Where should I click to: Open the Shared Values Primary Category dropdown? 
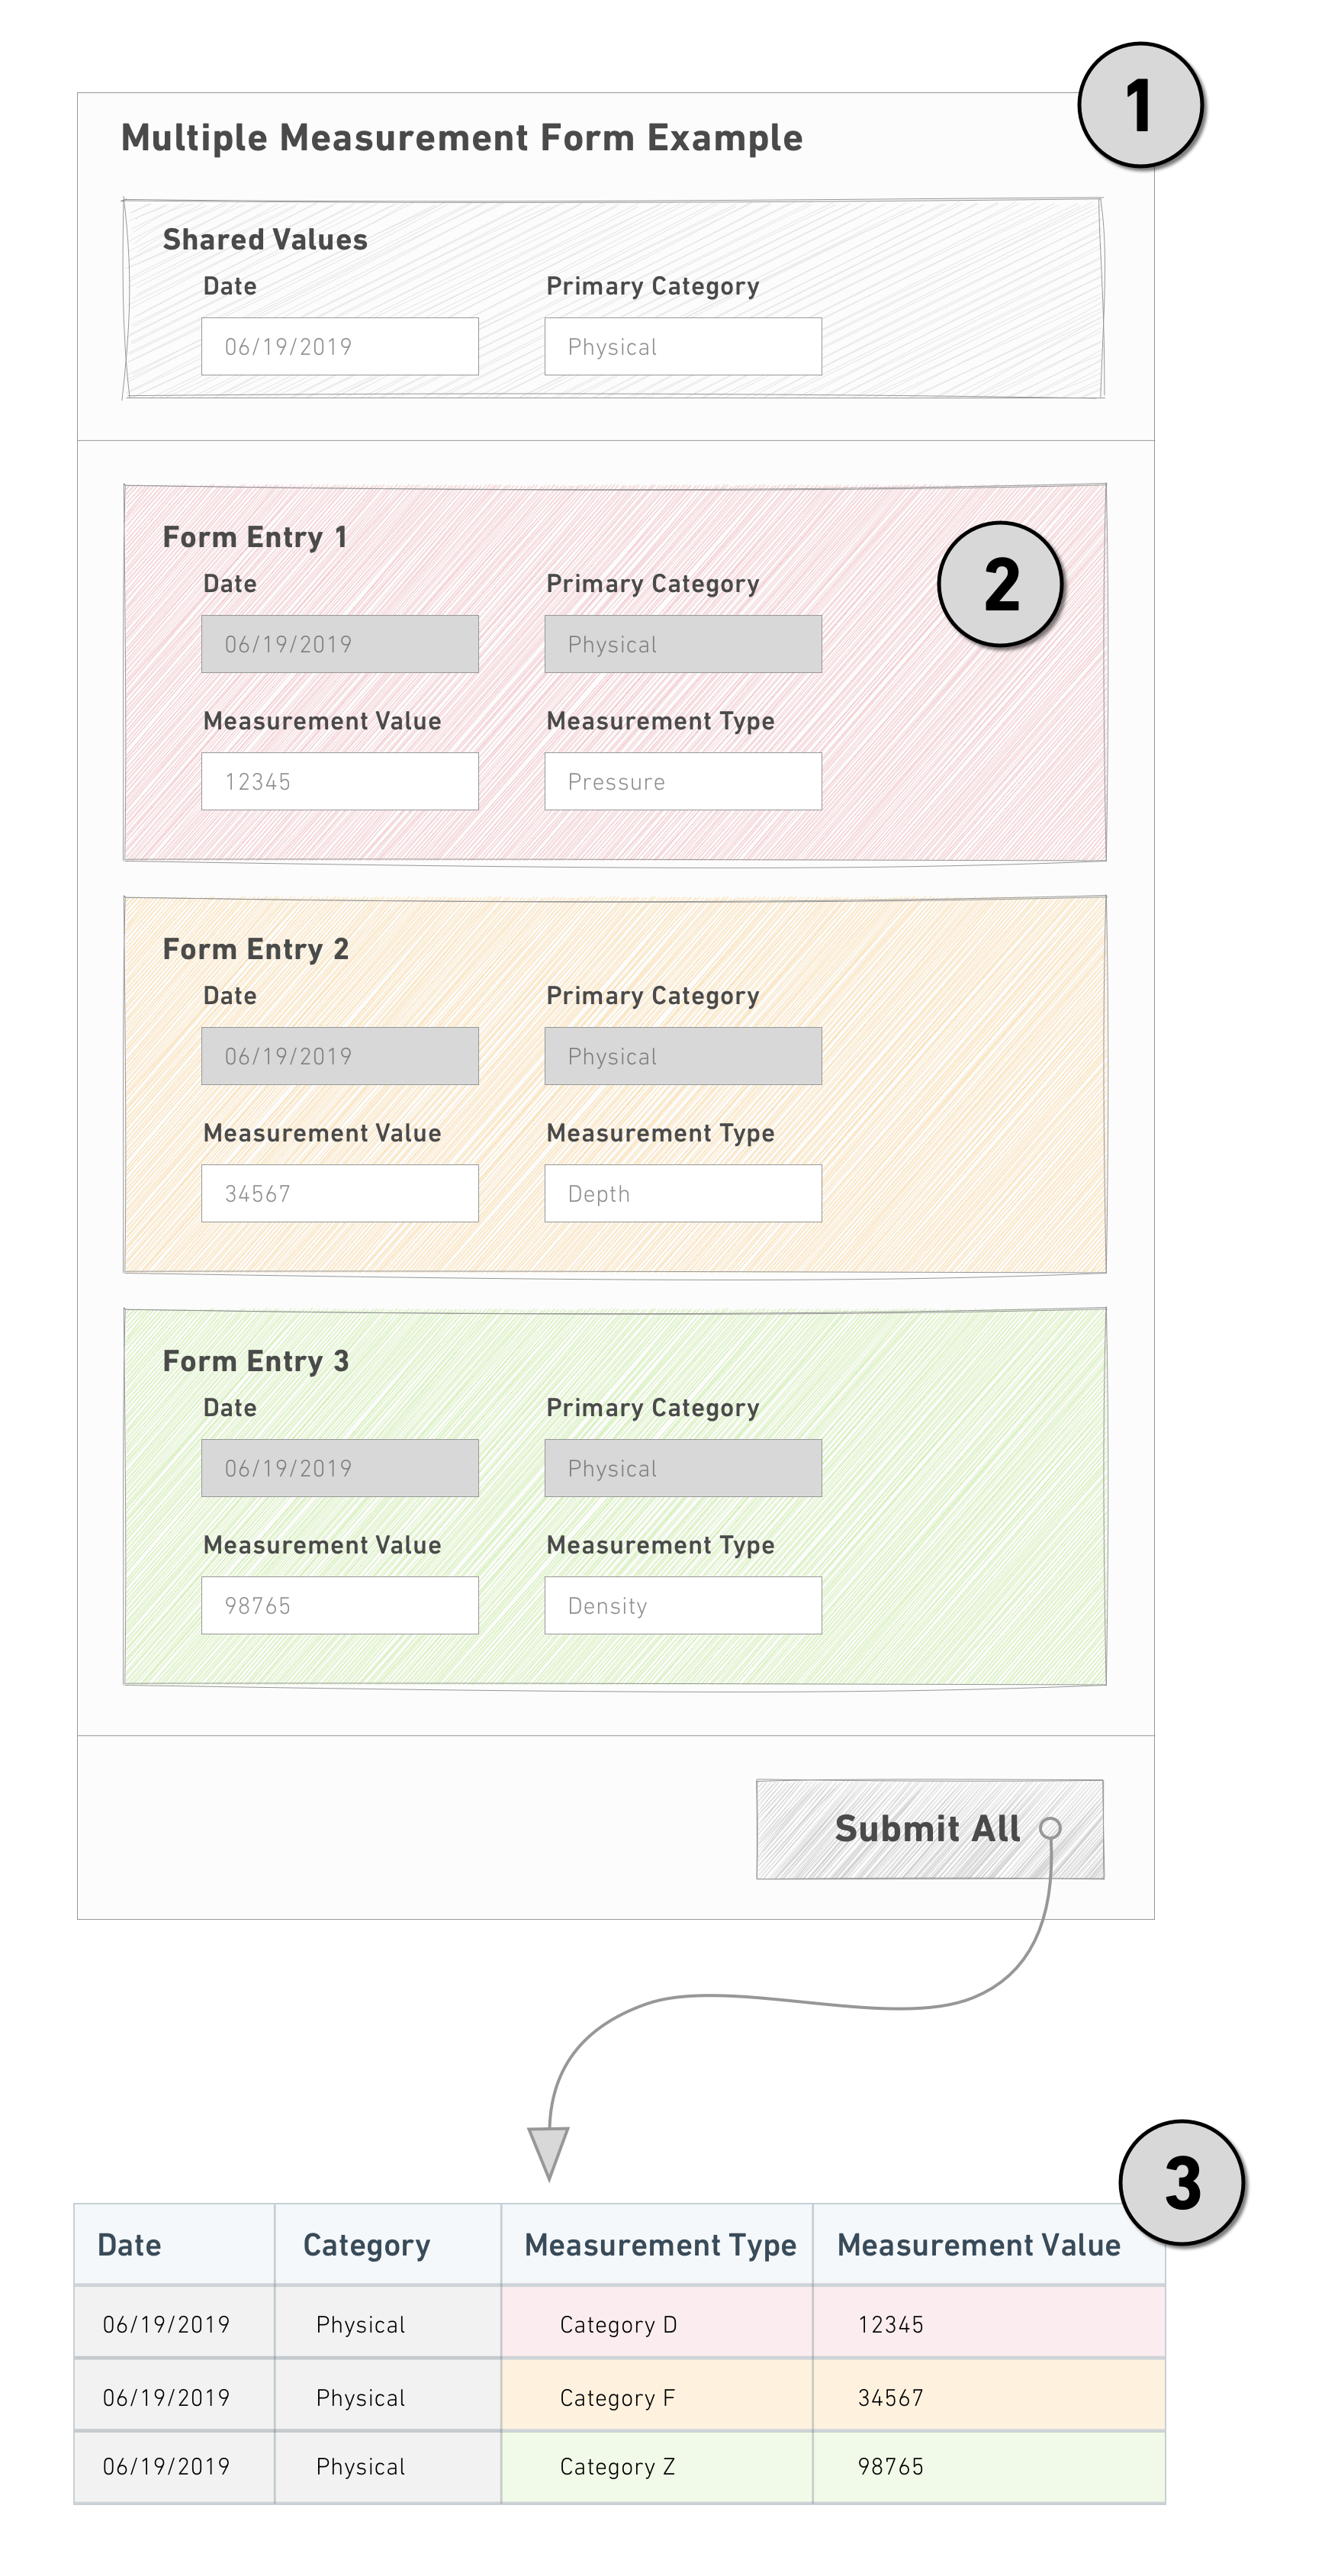point(683,347)
